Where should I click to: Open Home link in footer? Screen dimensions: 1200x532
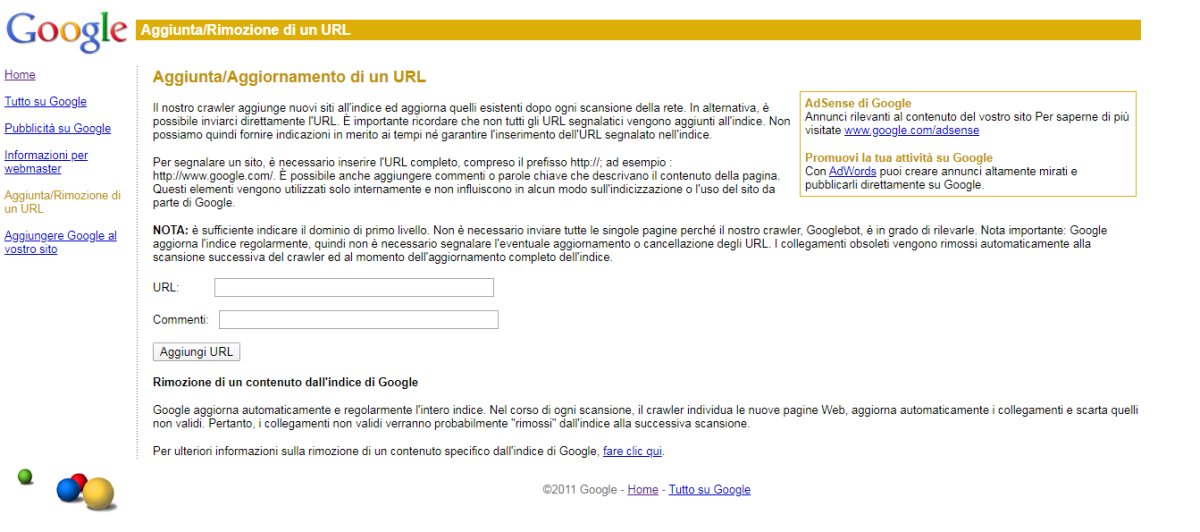point(643,490)
